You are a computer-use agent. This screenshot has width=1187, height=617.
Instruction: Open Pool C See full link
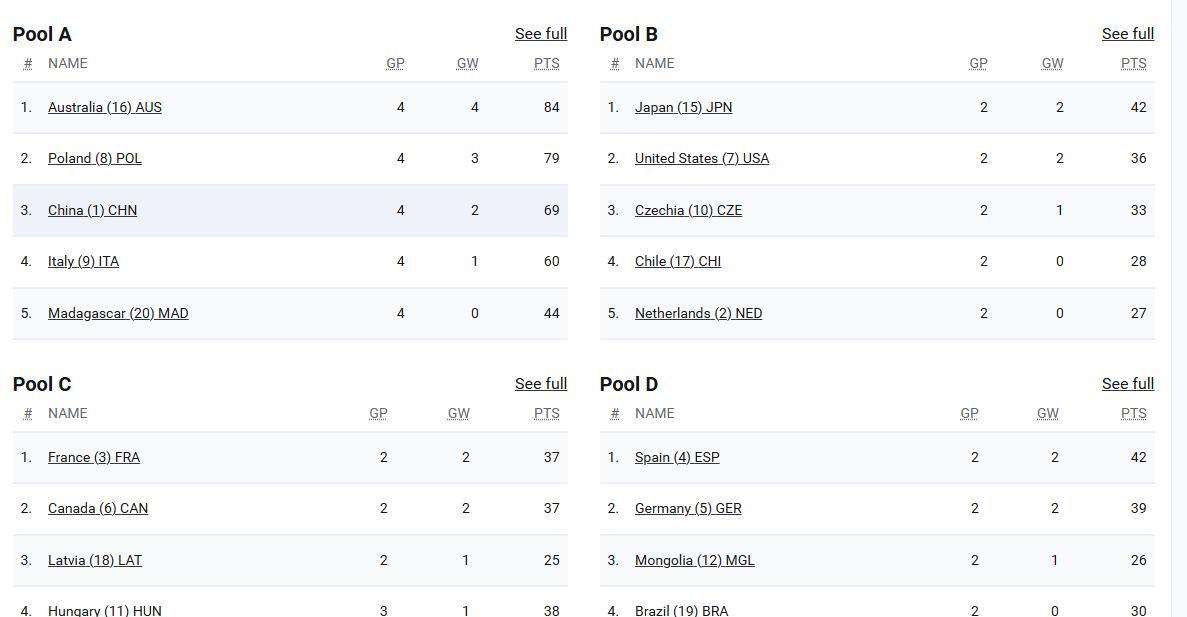[x=541, y=384]
